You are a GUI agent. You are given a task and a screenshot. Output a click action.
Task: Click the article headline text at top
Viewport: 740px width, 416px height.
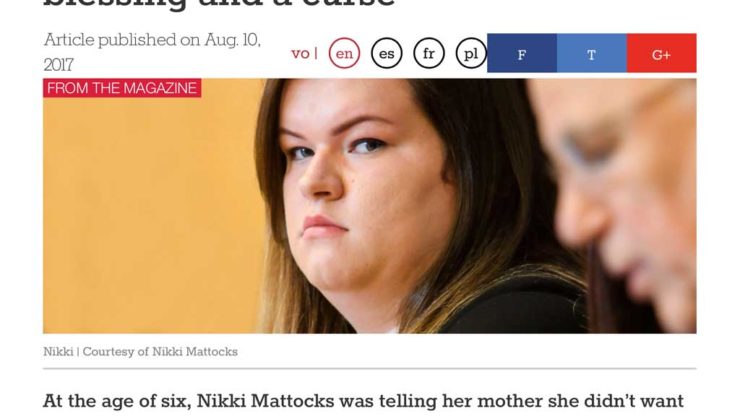coord(219,4)
